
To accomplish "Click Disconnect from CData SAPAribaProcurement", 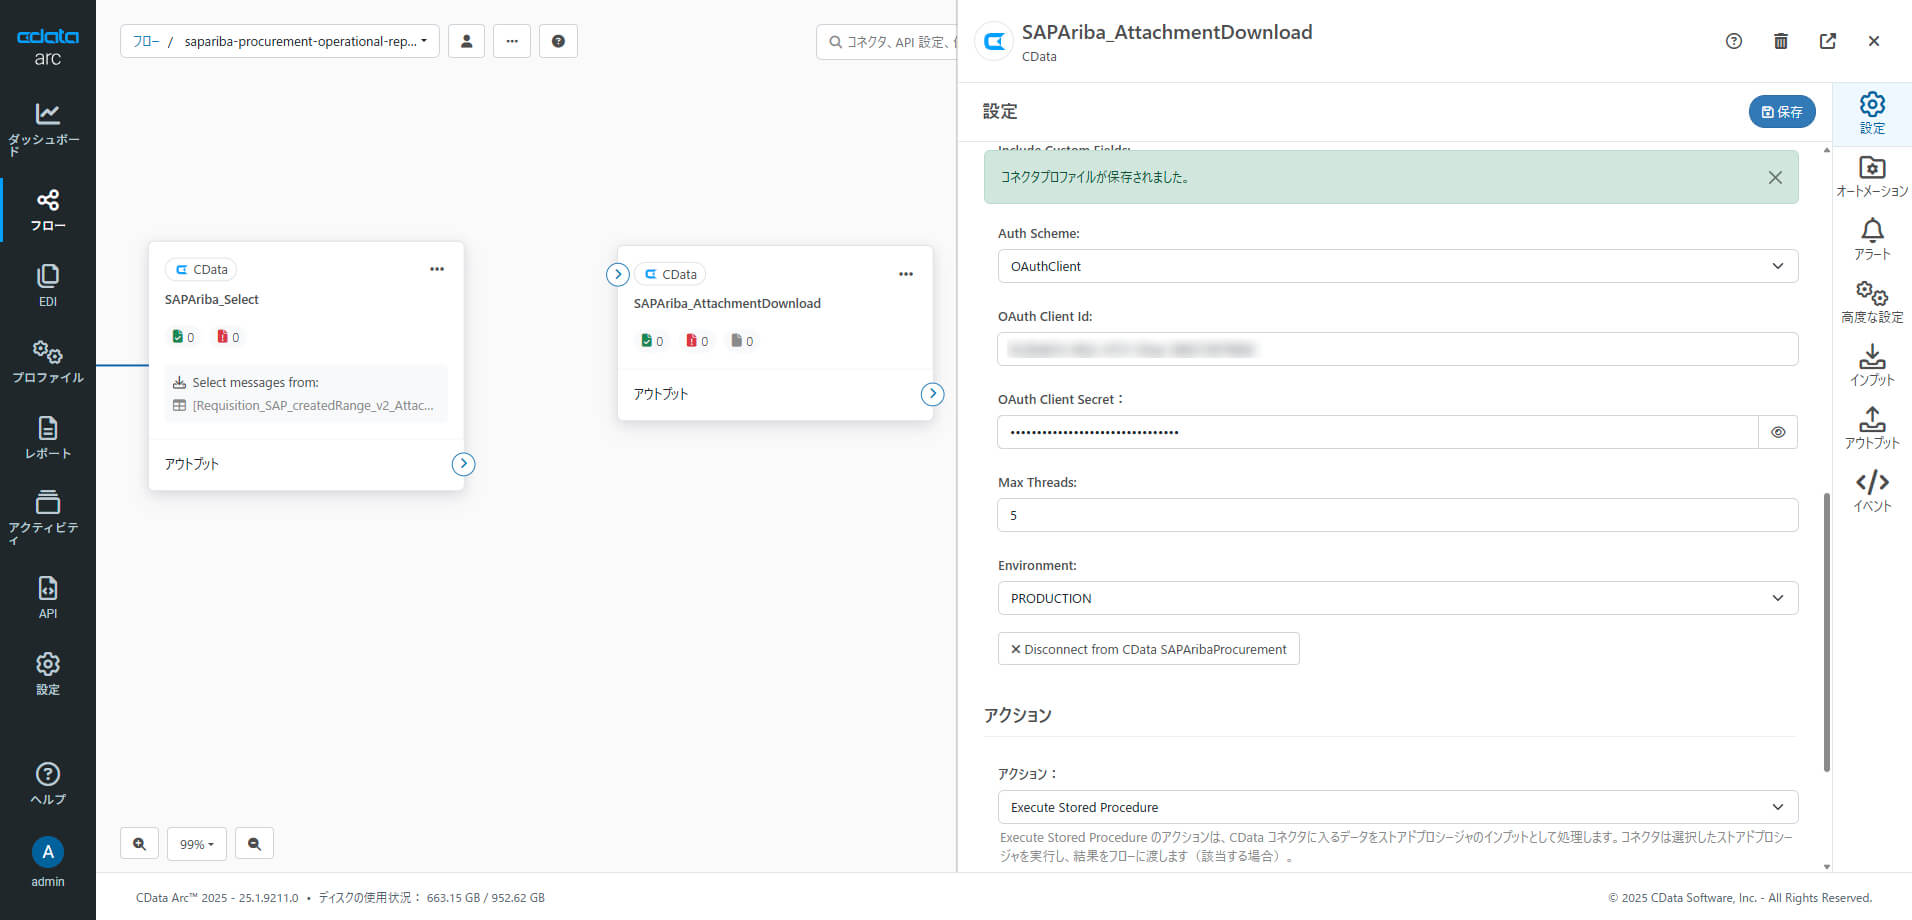I will click(1148, 649).
